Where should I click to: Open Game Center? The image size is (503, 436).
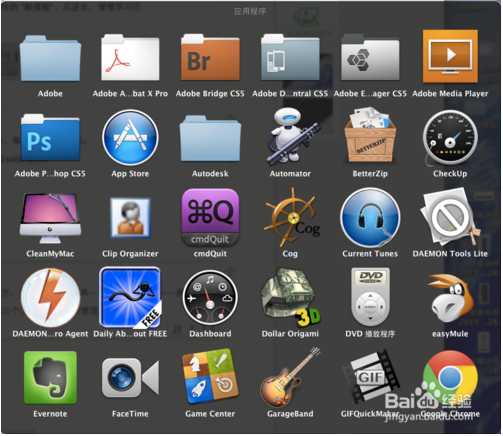coord(210,378)
